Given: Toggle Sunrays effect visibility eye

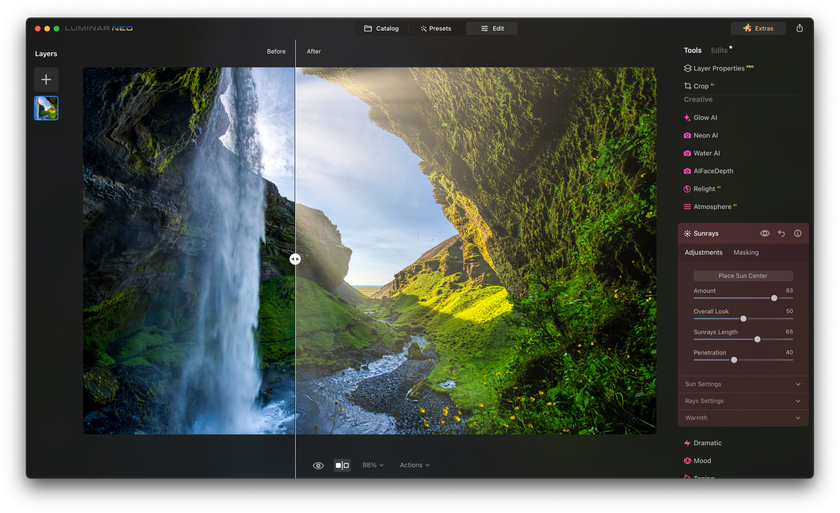Looking at the screenshot, I should pos(764,233).
